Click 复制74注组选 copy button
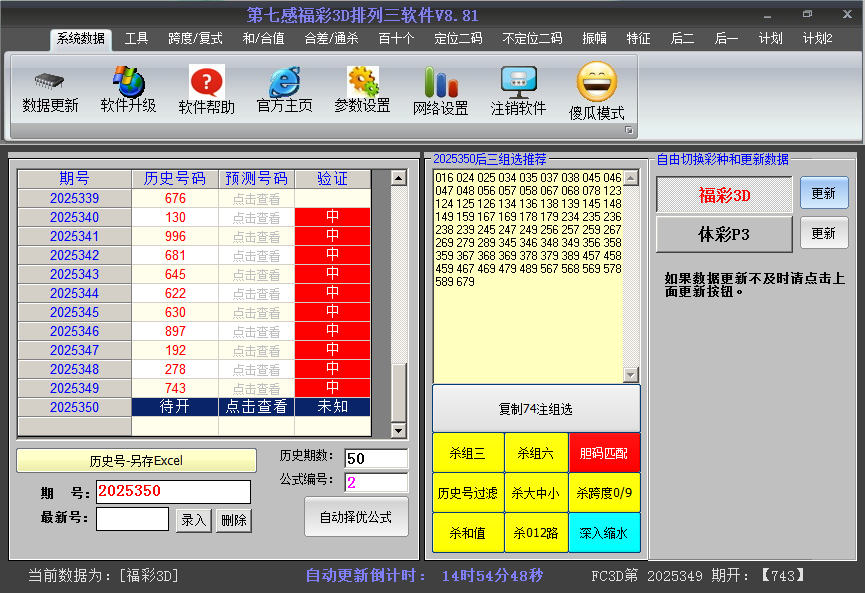The width and height of the screenshot is (865, 593). click(536, 408)
